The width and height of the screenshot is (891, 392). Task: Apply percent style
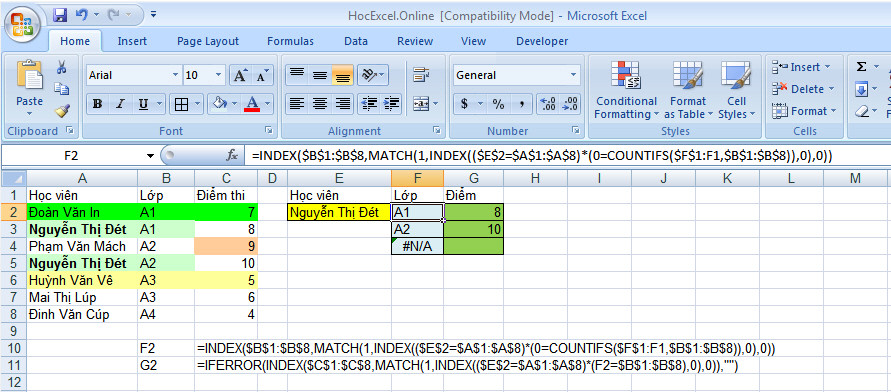[x=498, y=104]
